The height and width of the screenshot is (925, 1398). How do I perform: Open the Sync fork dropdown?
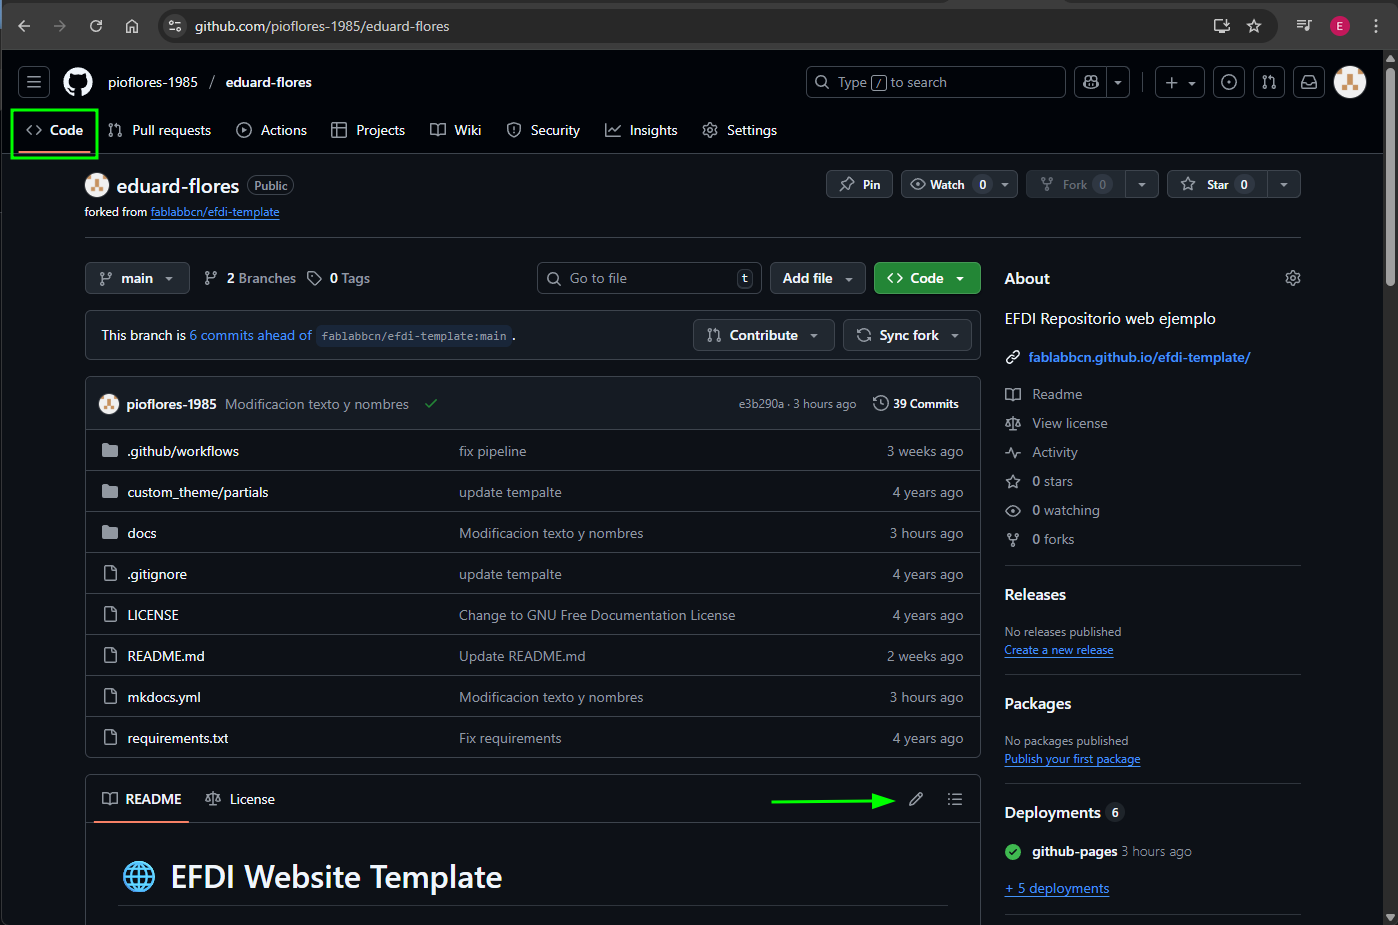coord(907,335)
